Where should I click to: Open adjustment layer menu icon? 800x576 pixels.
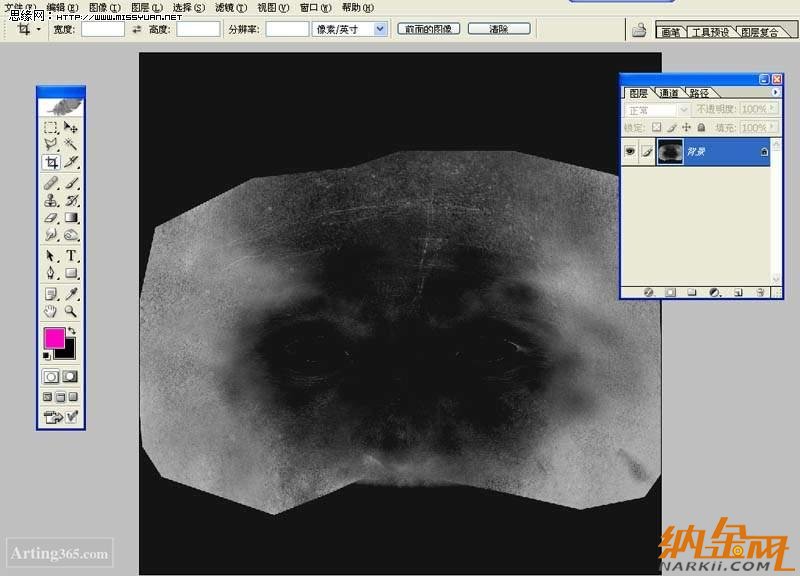click(x=715, y=292)
